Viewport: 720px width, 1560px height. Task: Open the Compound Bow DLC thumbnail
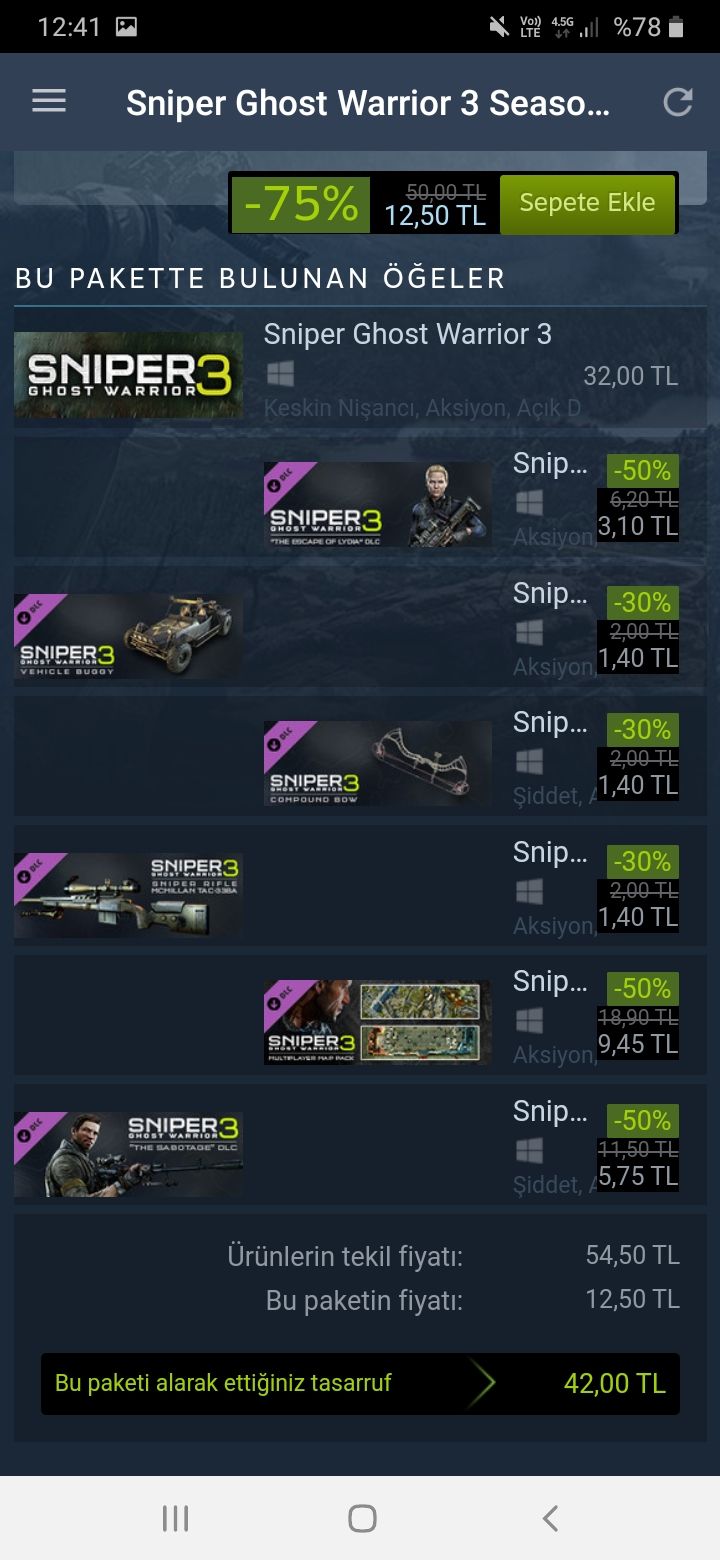point(378,764)
